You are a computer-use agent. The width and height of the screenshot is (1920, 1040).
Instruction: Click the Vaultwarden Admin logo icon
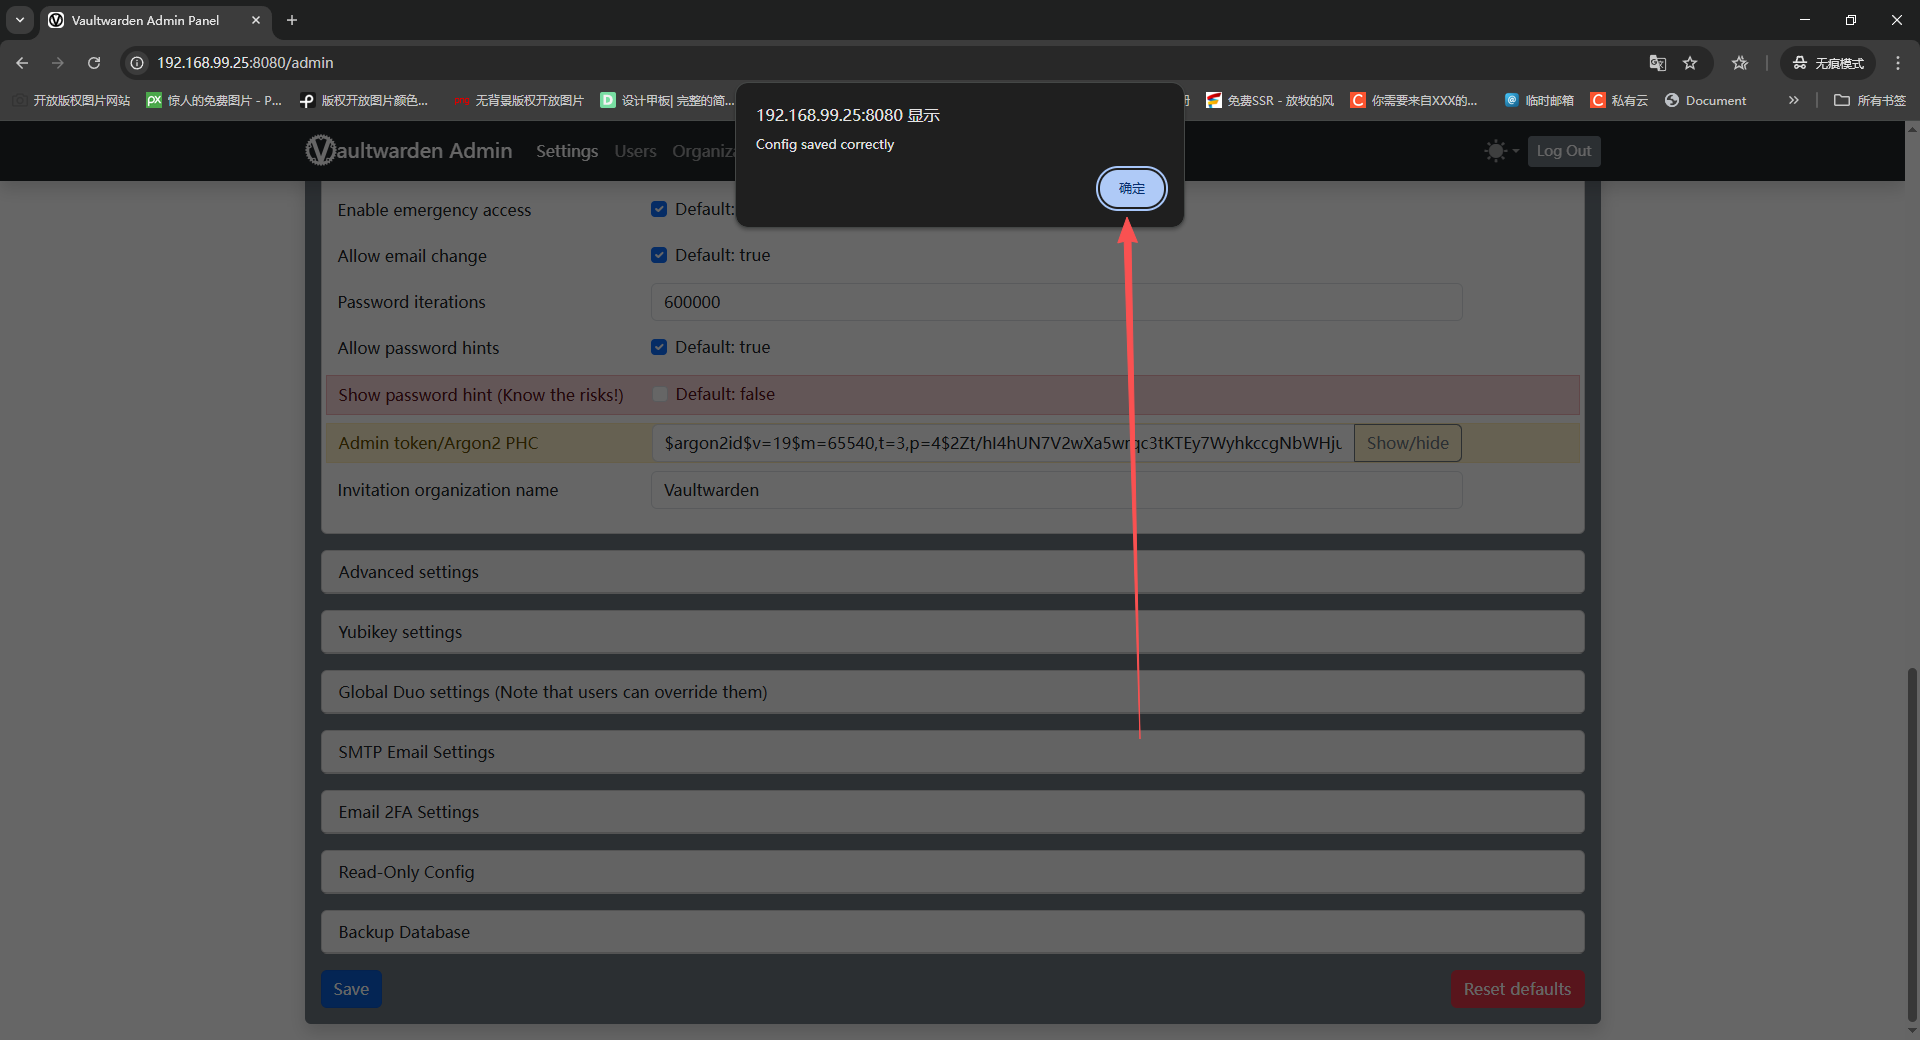[321, 150]
